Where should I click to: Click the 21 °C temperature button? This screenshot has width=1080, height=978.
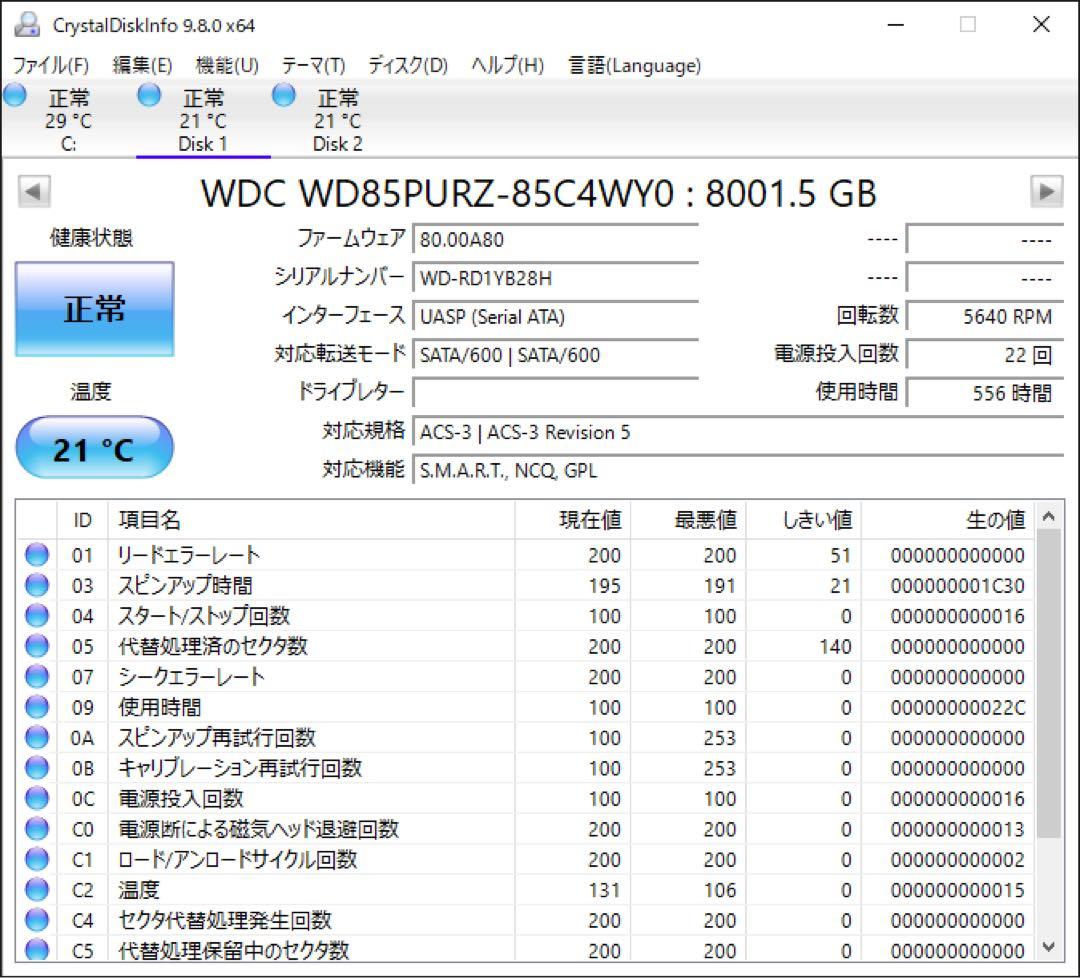(94, 448)
